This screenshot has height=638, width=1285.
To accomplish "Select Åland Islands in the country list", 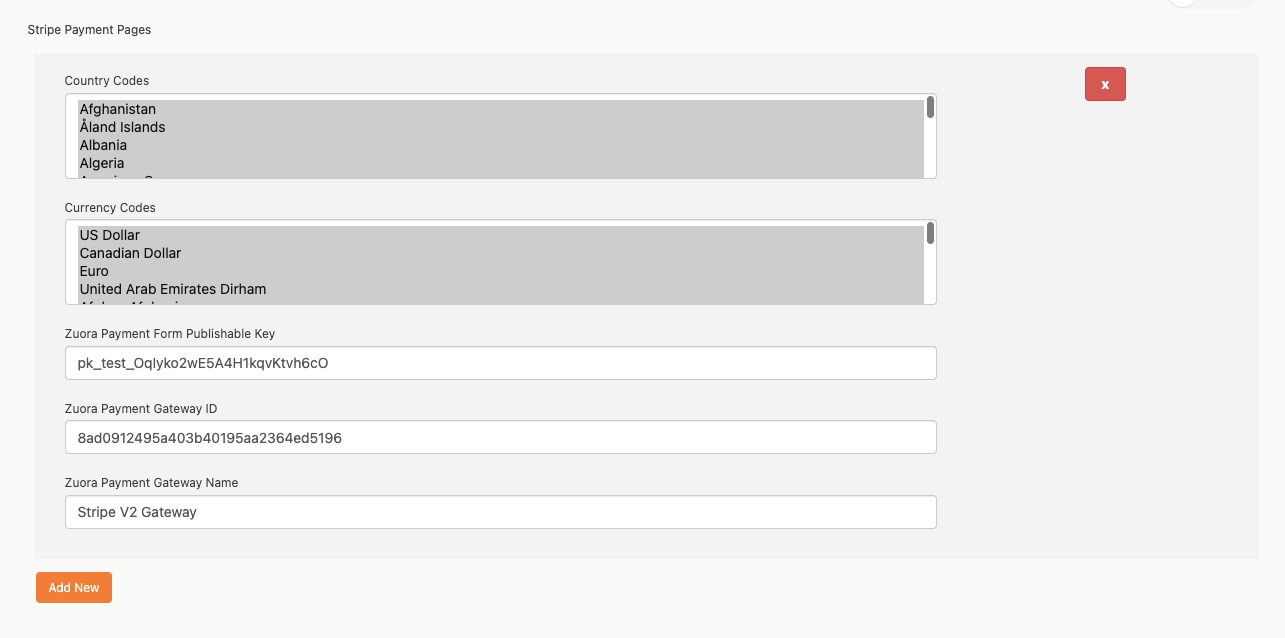I will 123,127.
